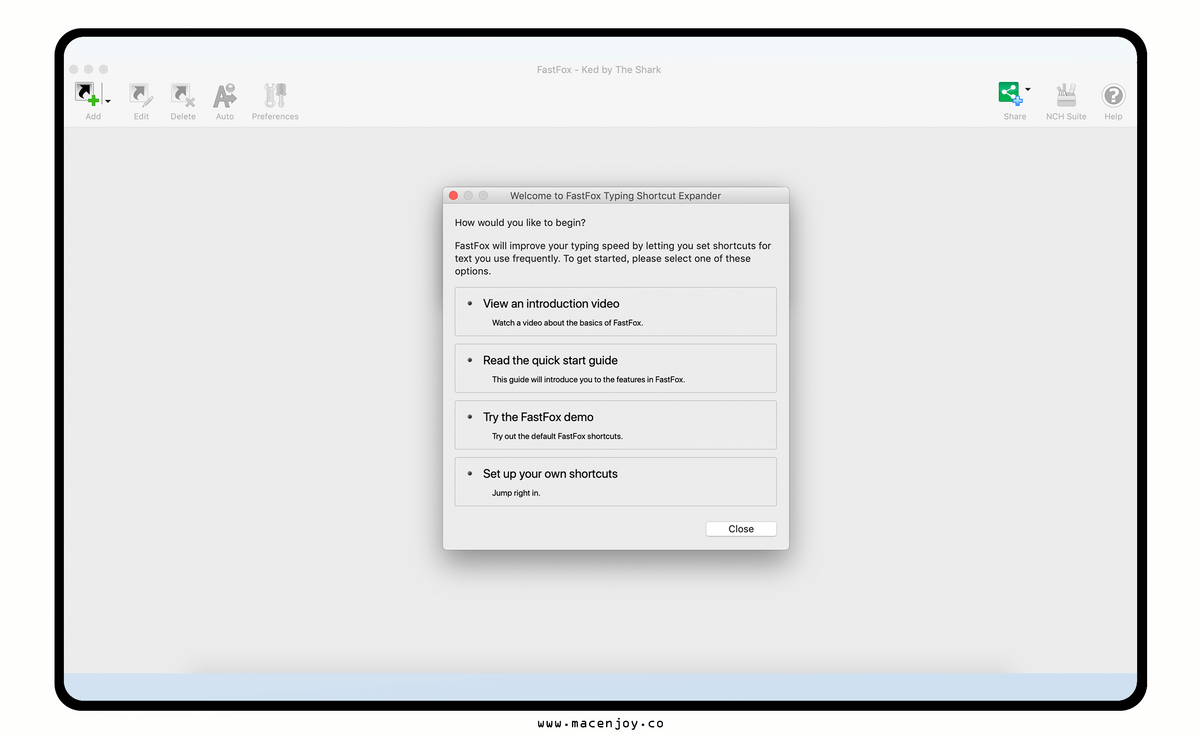Open Preferences from the toolbar
The height and width of the screenshot is (735, 1200).
[275, 95]
